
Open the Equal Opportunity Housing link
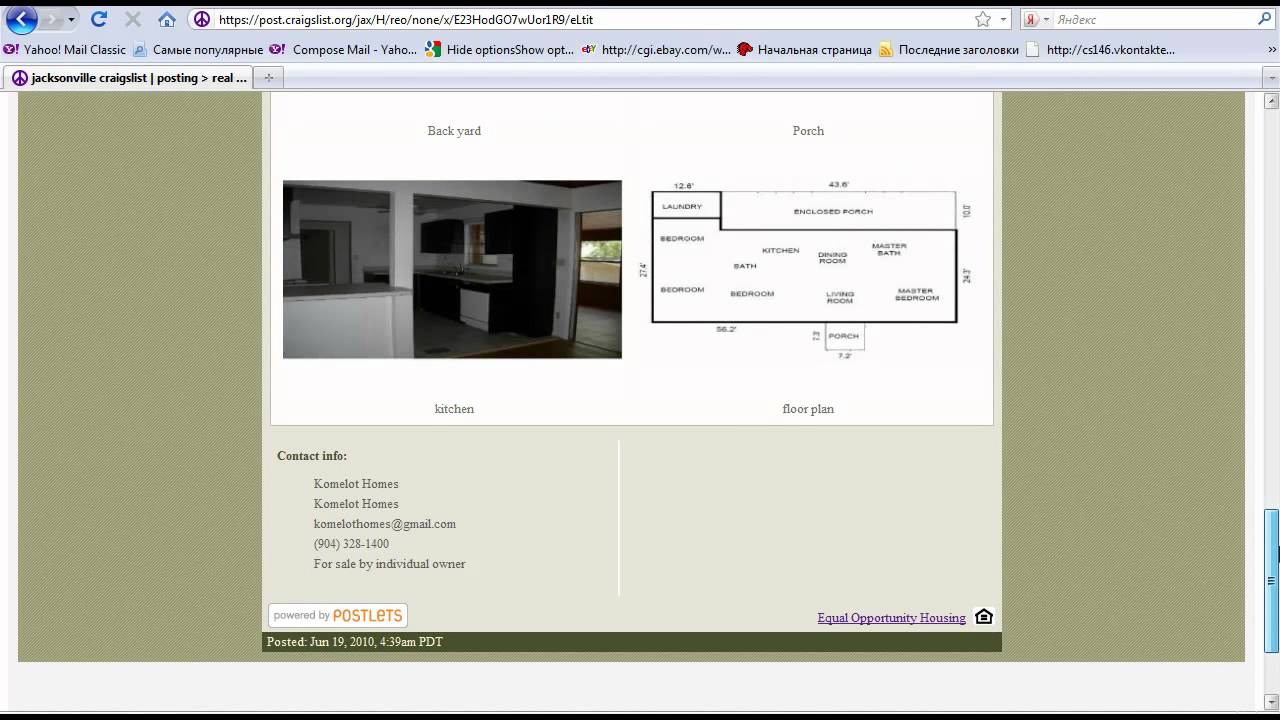[x=891, y=618]
